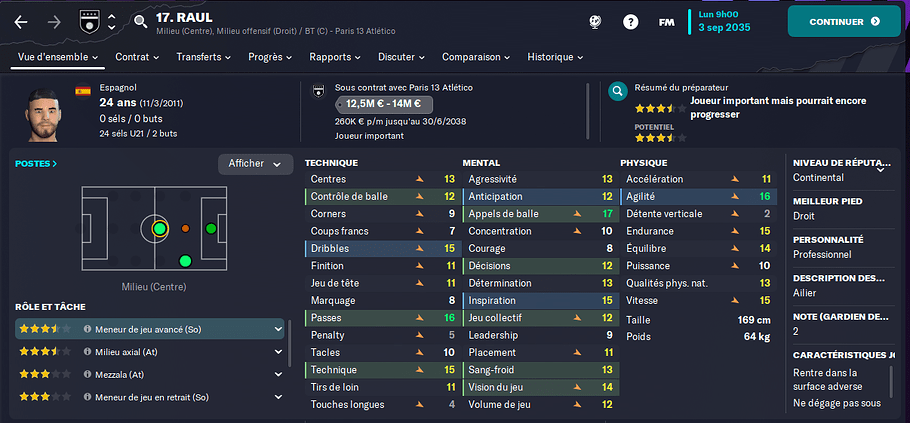Screen dimensions: 910x423
Task: Click the role list scrollbar
Action: [x=290, y=343]
